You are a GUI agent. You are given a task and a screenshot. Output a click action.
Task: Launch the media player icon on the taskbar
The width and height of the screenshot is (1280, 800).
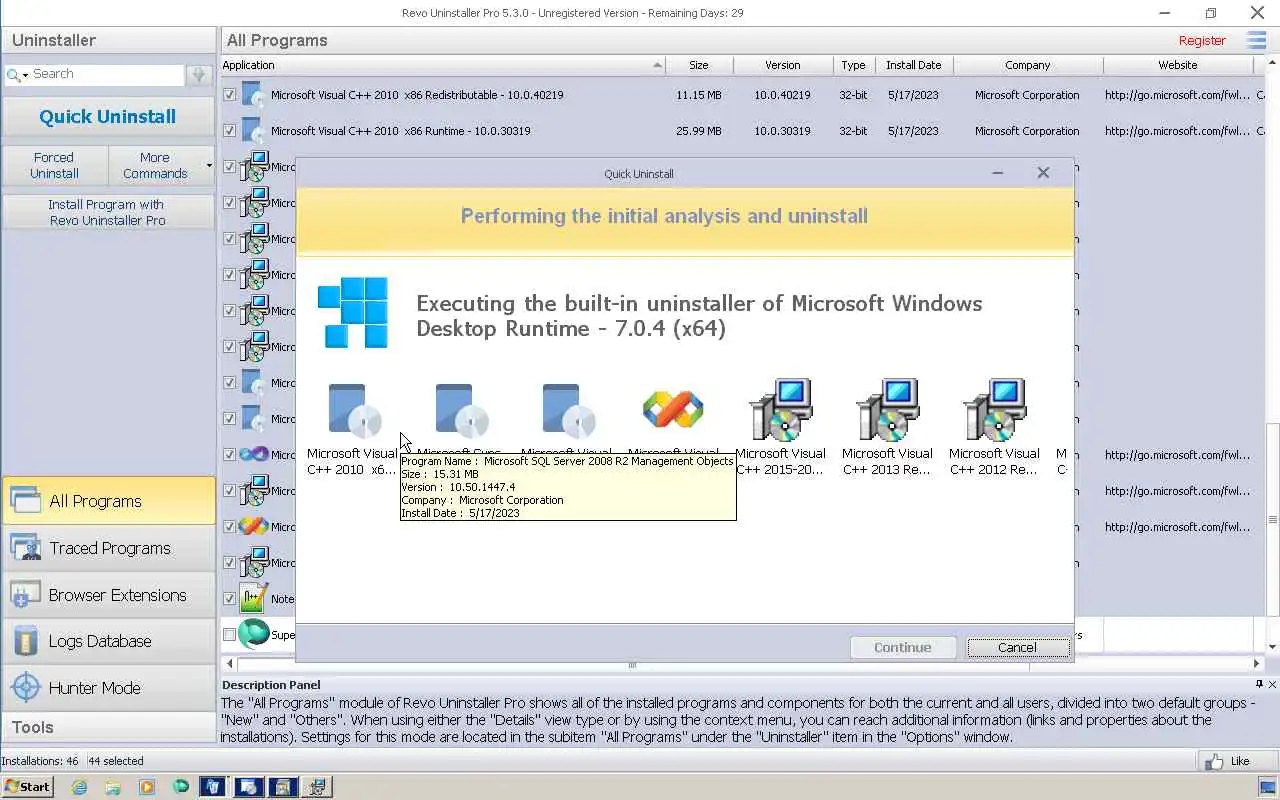point(147,787)
